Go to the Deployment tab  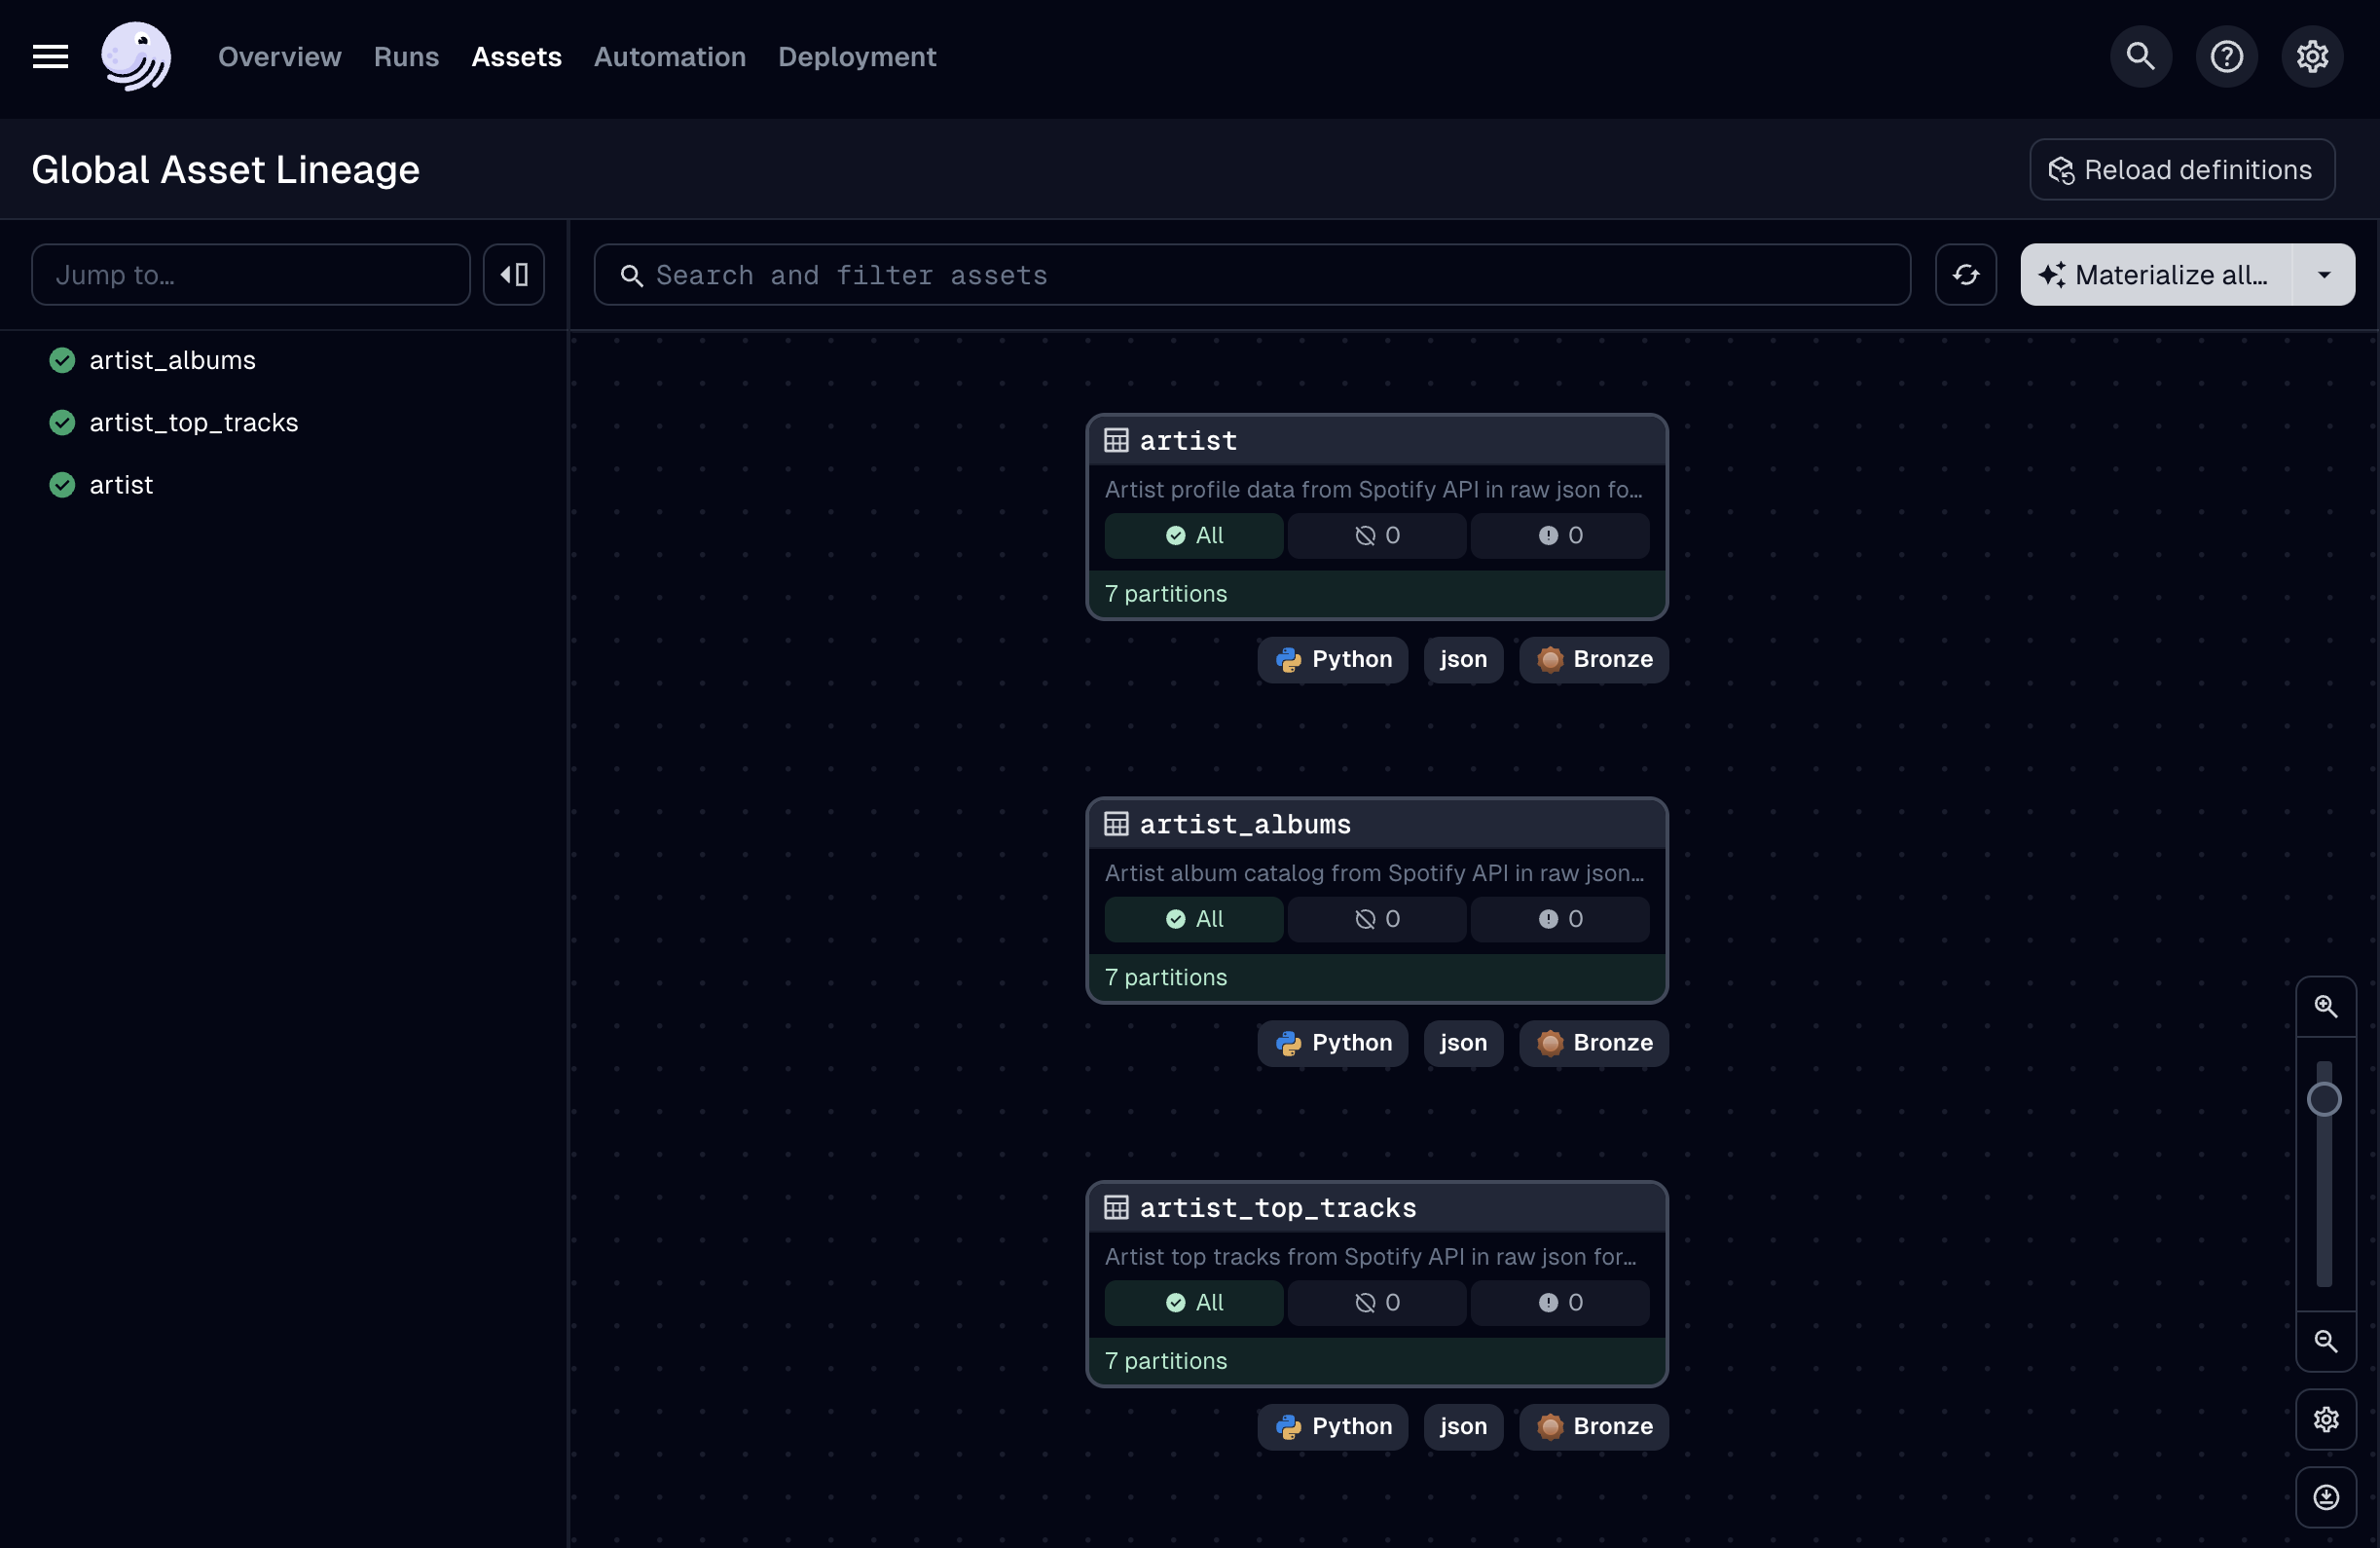pos(857,57)
